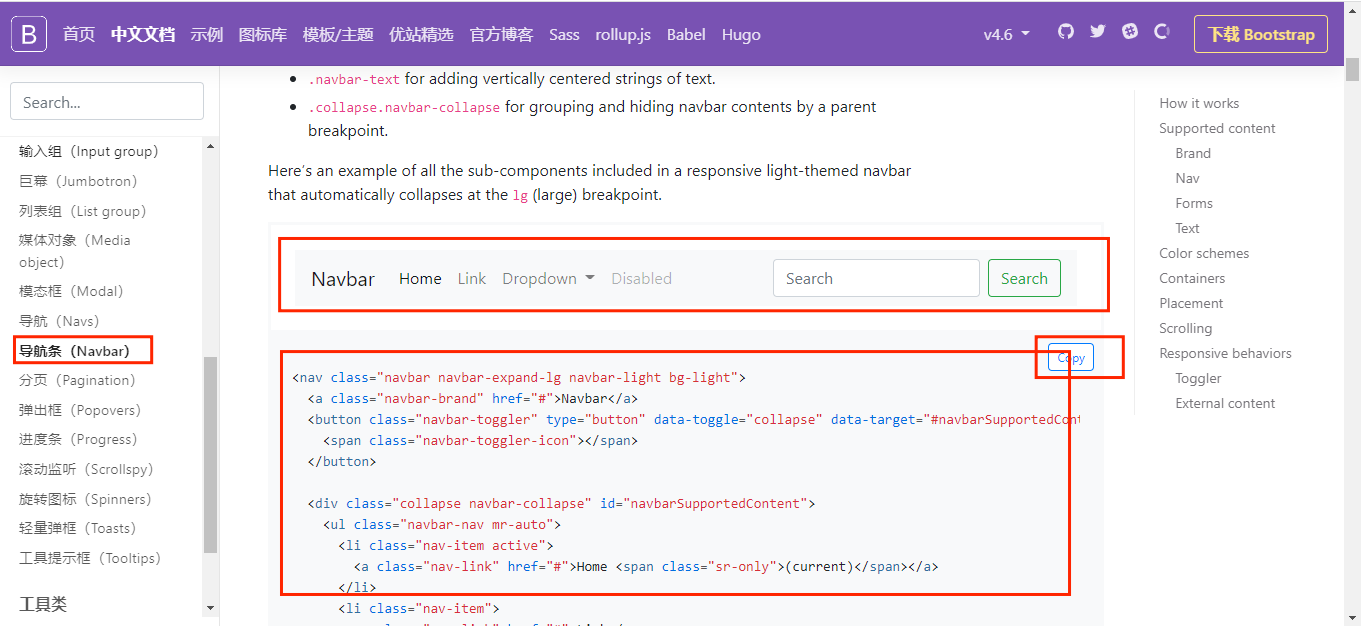
Task: Open 优站精选 in the top navigation
Action: 421,34
